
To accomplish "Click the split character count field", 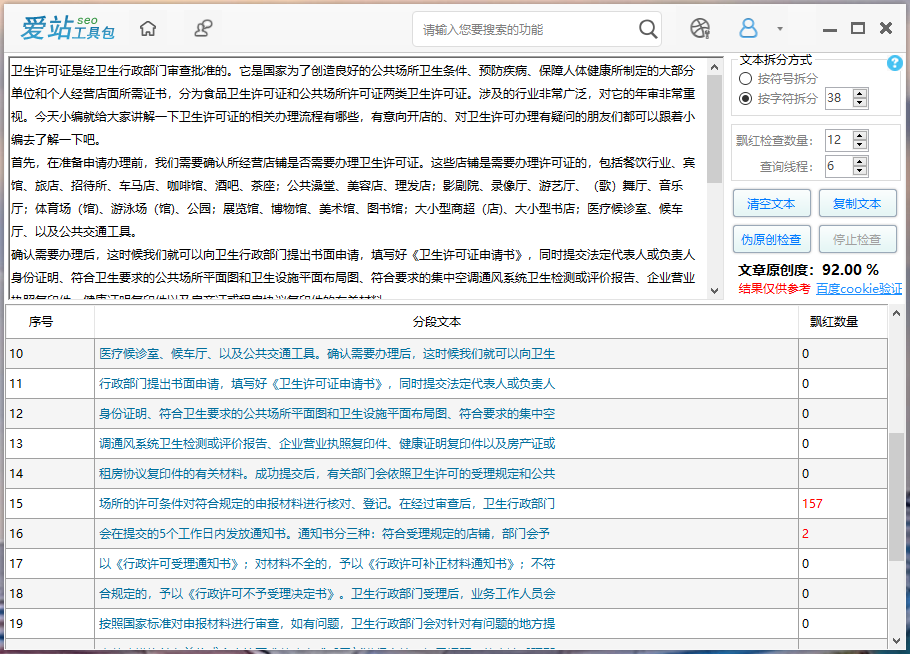I will pyautogui.click(x=839, y=98).
